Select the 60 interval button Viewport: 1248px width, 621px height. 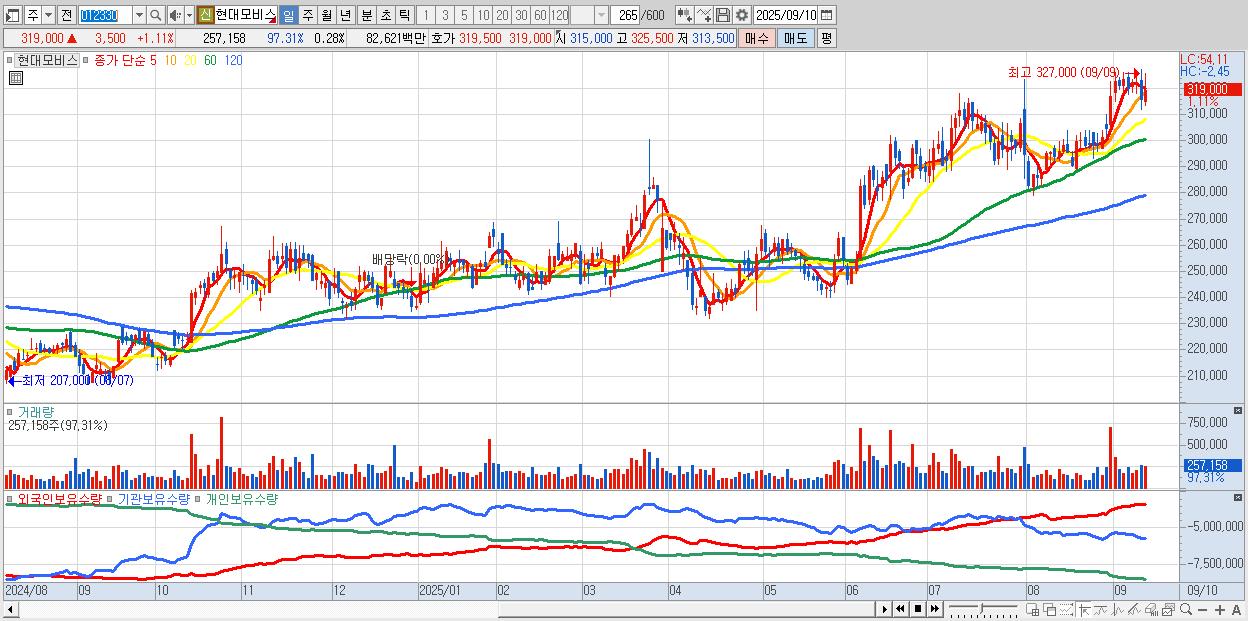(540, 15)
